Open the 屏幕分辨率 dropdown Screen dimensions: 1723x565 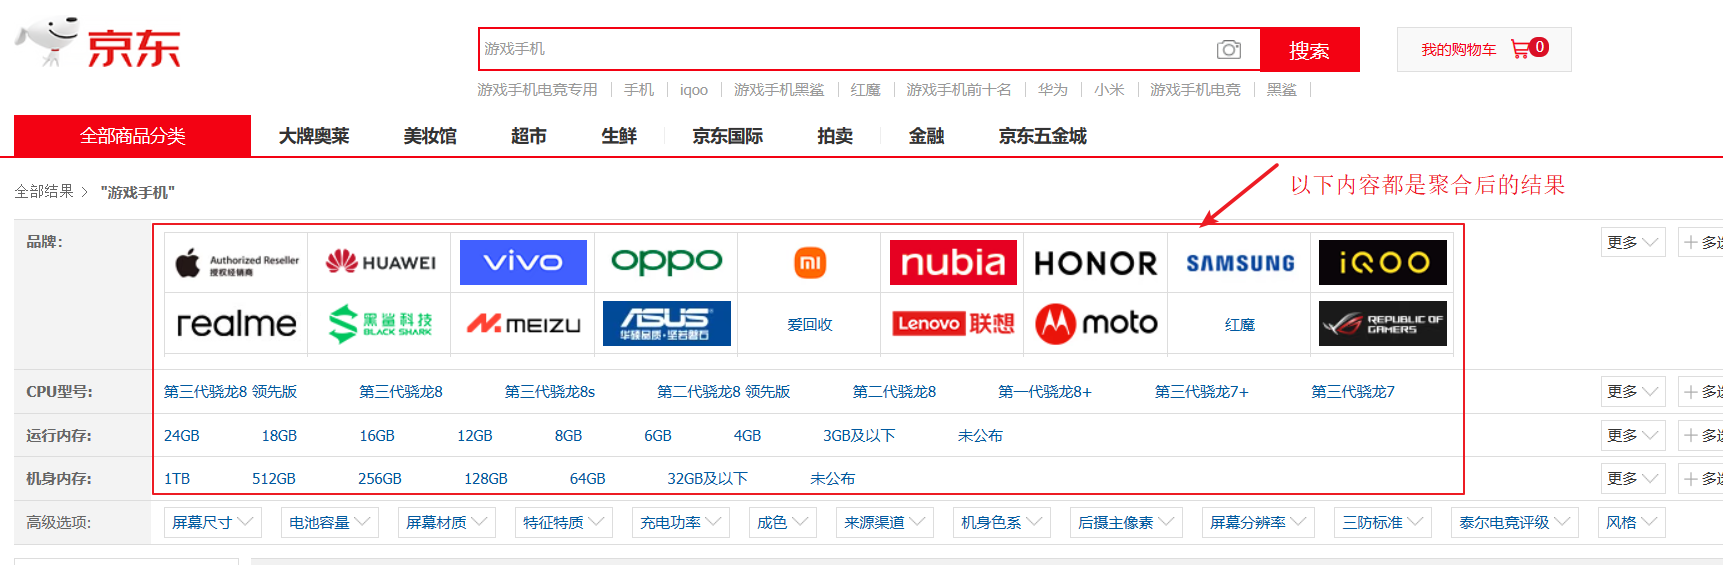pos(1258,522)
